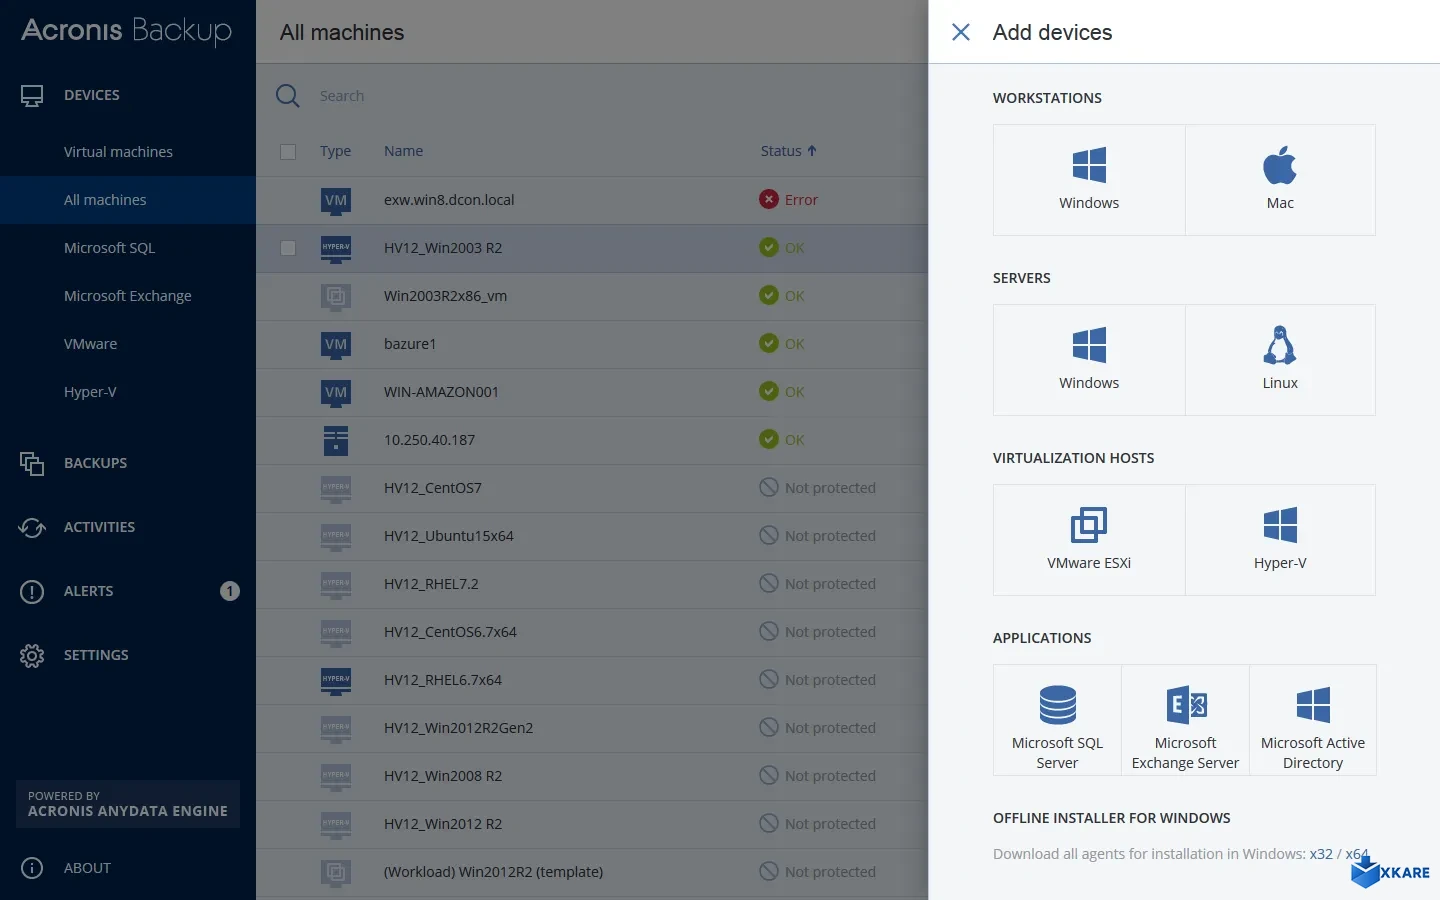Add a Mac workstation device
Screen dimensions: 1440x900
(x=1280, y=180)
